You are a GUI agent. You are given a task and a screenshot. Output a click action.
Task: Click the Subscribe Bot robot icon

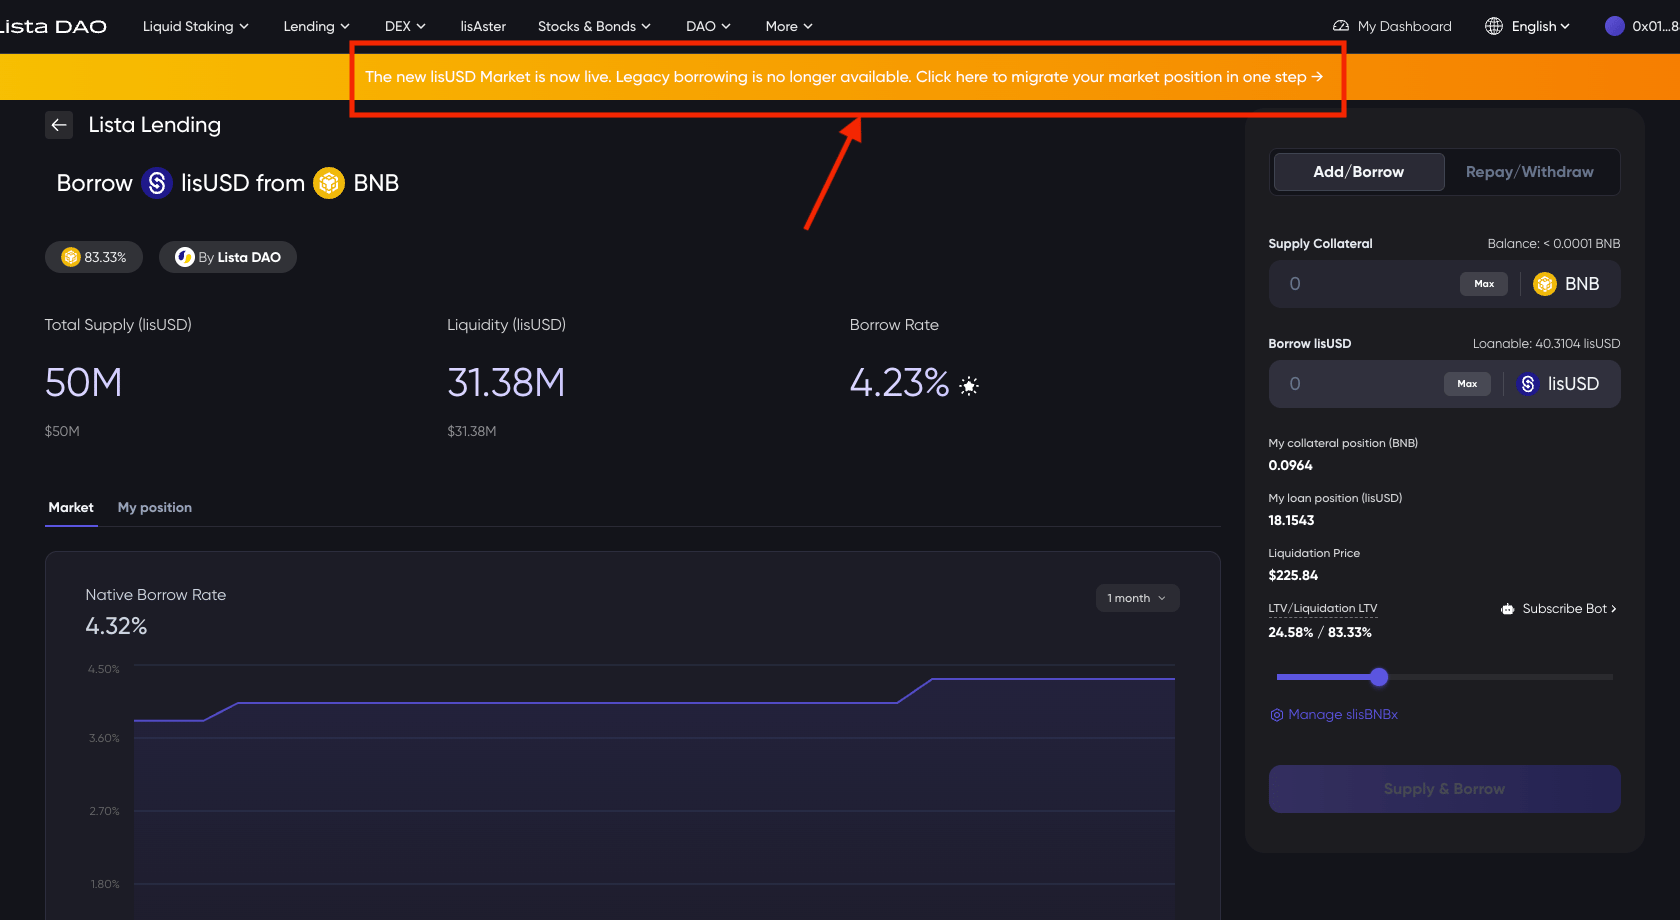[x=1507, y=609]
